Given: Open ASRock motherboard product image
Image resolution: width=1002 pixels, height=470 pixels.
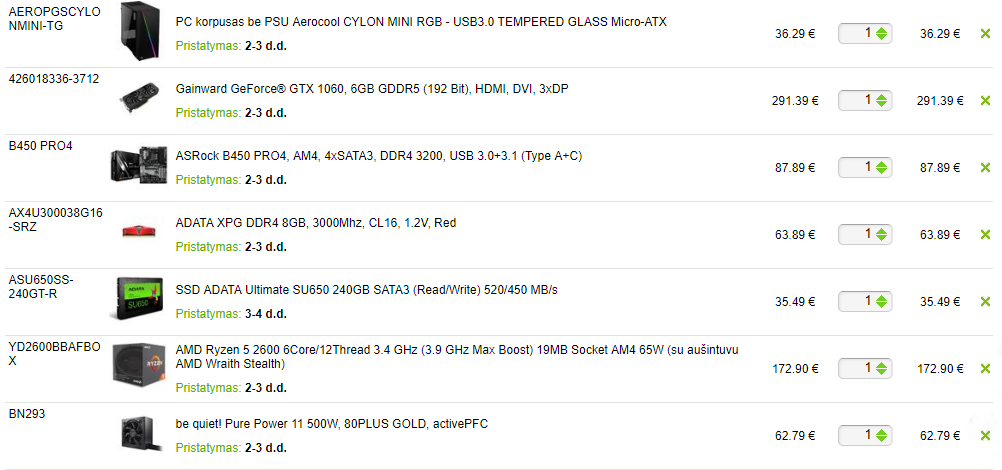Looking at the screenshot, I should [139, 166].
